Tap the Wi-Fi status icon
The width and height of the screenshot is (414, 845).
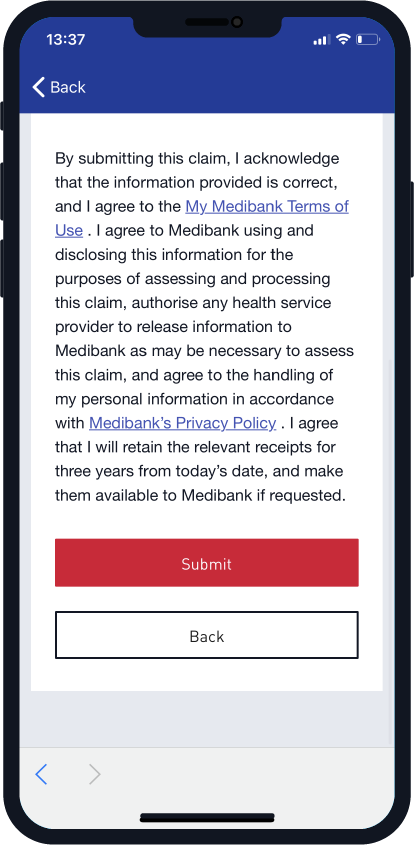[x=343, y=39]
